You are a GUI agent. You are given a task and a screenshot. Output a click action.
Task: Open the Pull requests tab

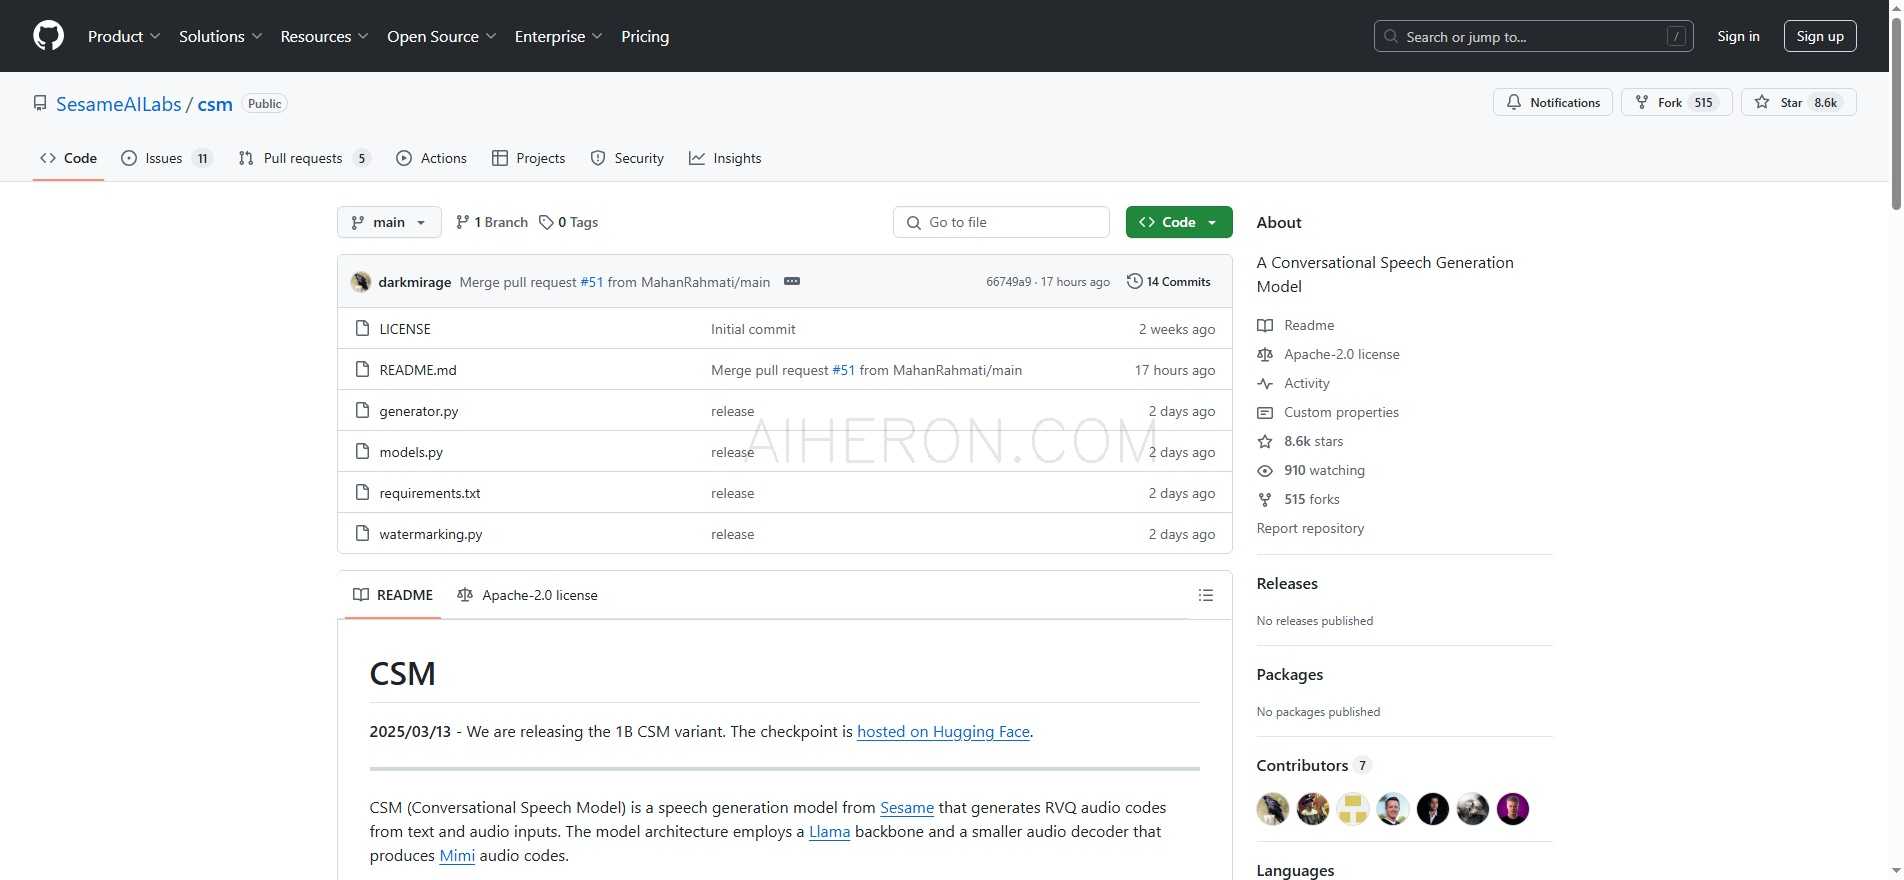click(x=304, y=158)
